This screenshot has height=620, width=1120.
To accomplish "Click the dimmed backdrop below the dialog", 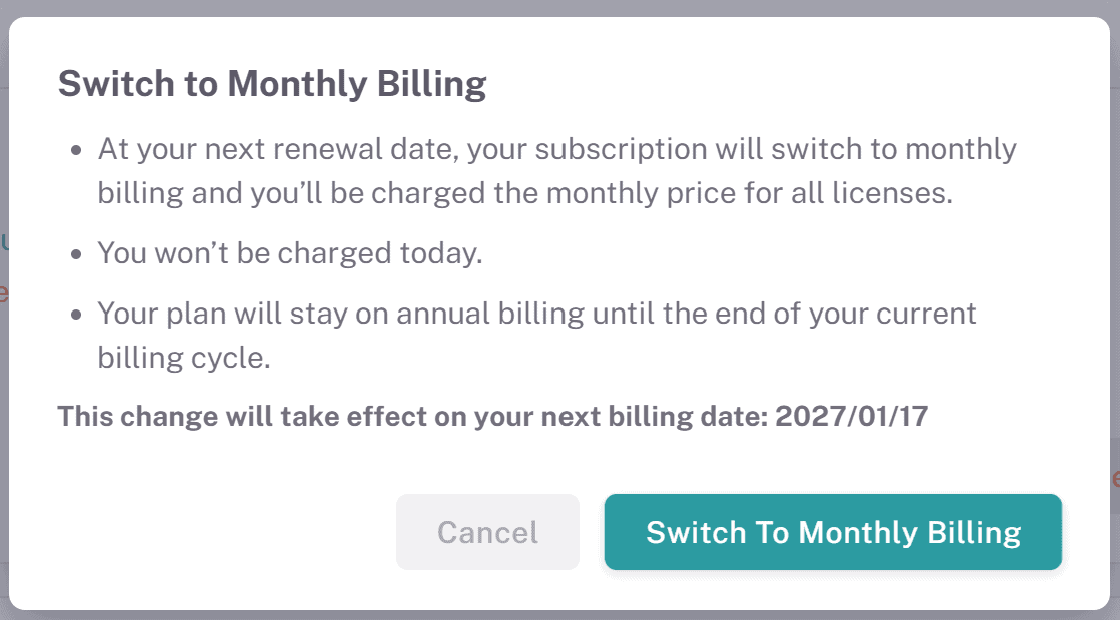I will pyautogui.click(x=560, y=615).
